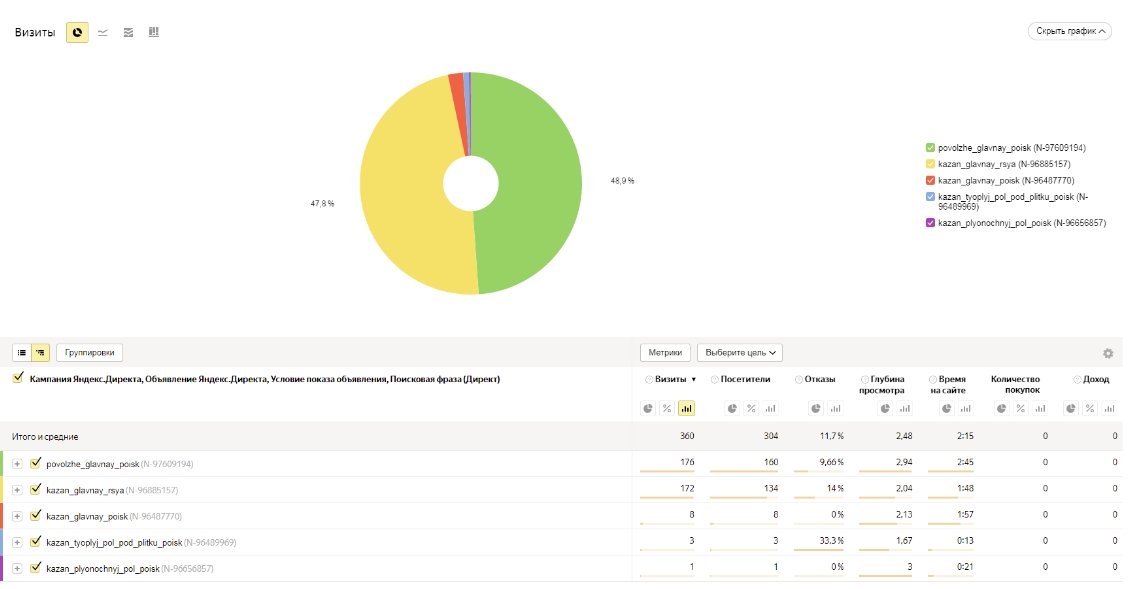The image size is (1129, 589).
Task: Expand the kazan_plyonochnyj_pol_poisk row
Action: pos(17,568)
